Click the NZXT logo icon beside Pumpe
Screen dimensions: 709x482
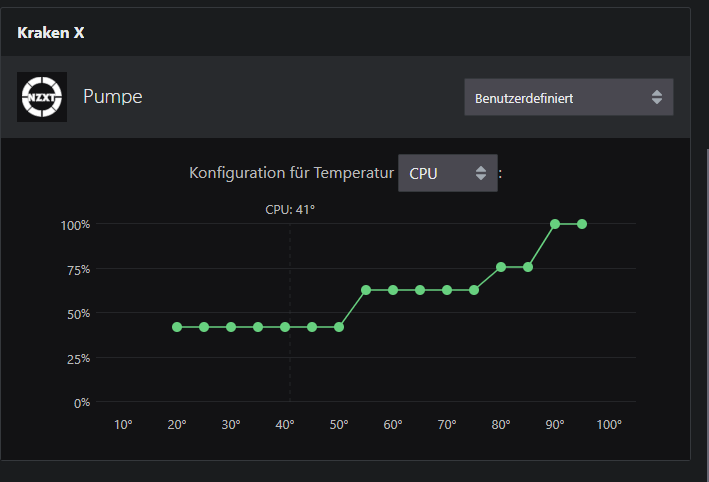42,97
